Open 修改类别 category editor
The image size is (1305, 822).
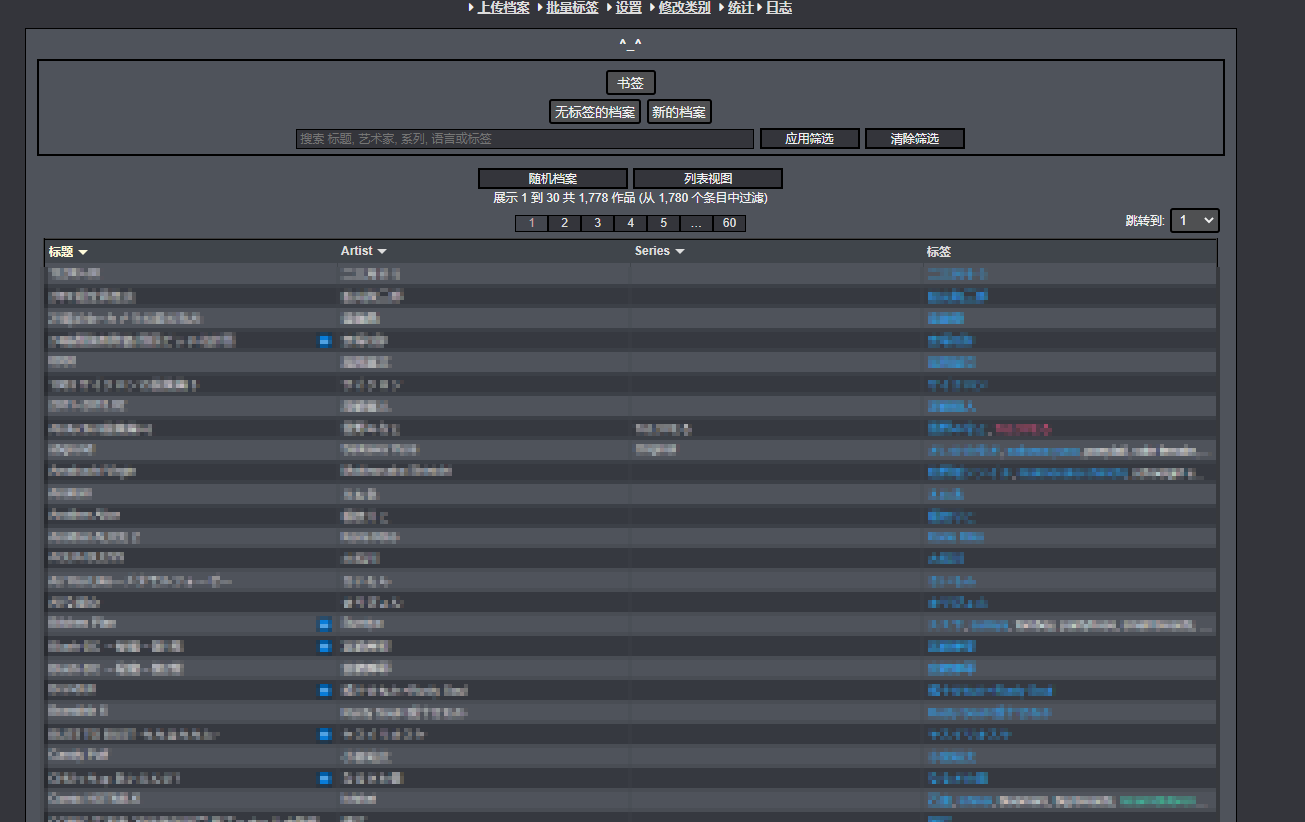click(x=684, y=7)
